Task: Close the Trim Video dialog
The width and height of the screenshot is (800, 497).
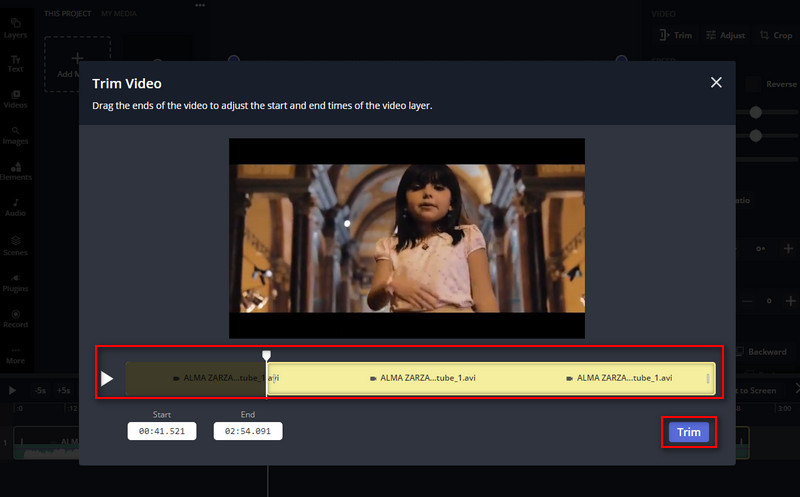Action: [716, 83]
